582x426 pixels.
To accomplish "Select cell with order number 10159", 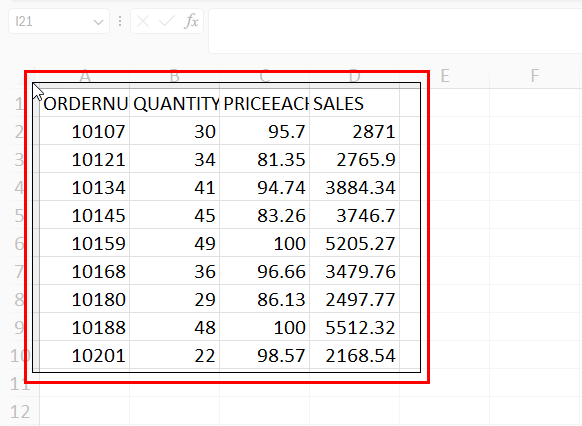I will coord(85,243).
